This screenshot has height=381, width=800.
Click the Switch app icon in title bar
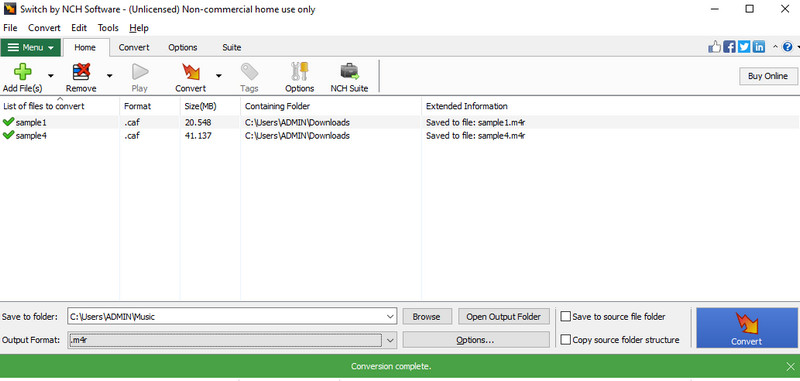(x=10, y=9)
